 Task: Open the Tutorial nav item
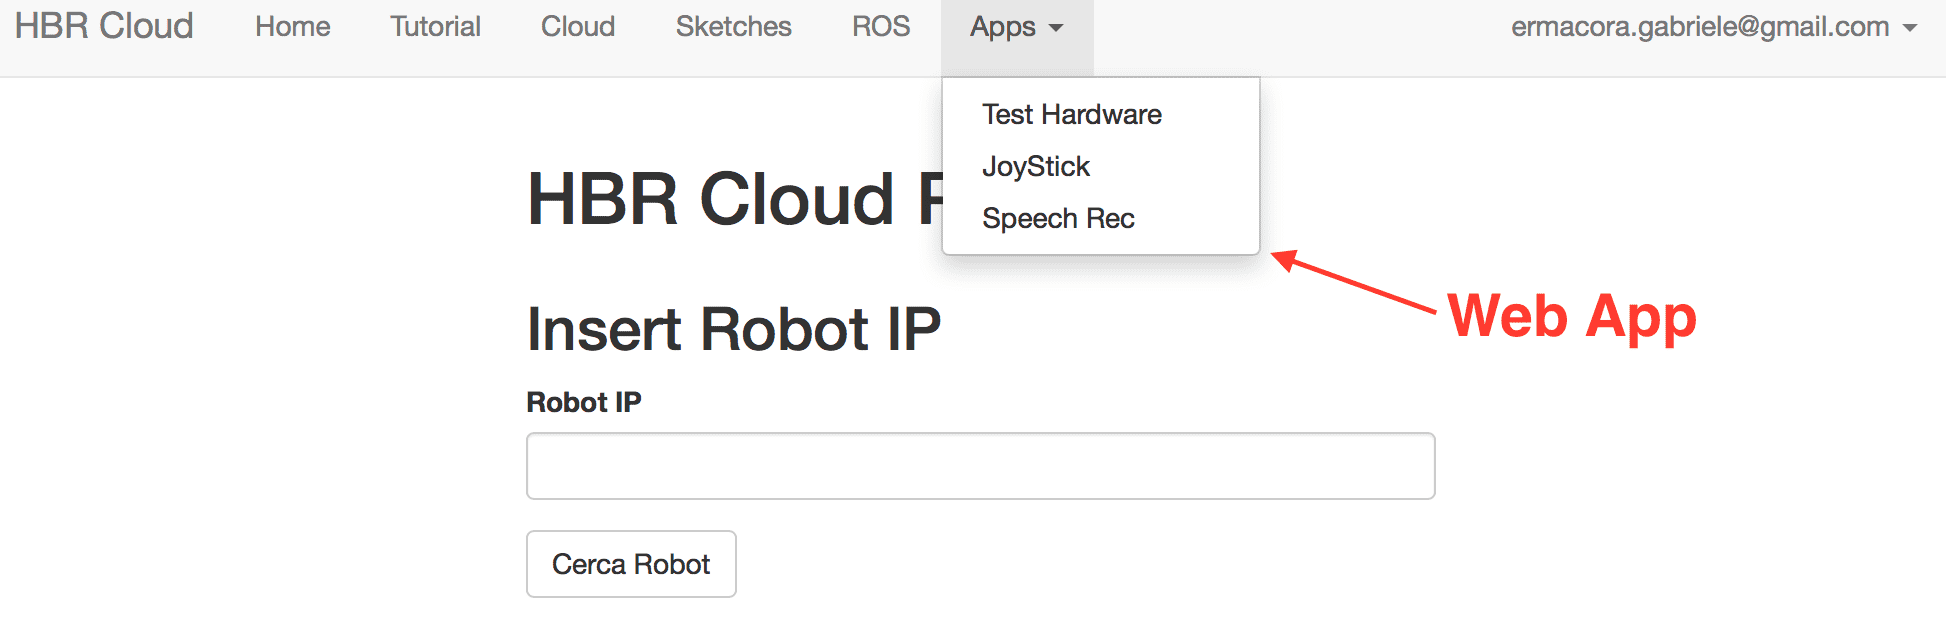435,26
